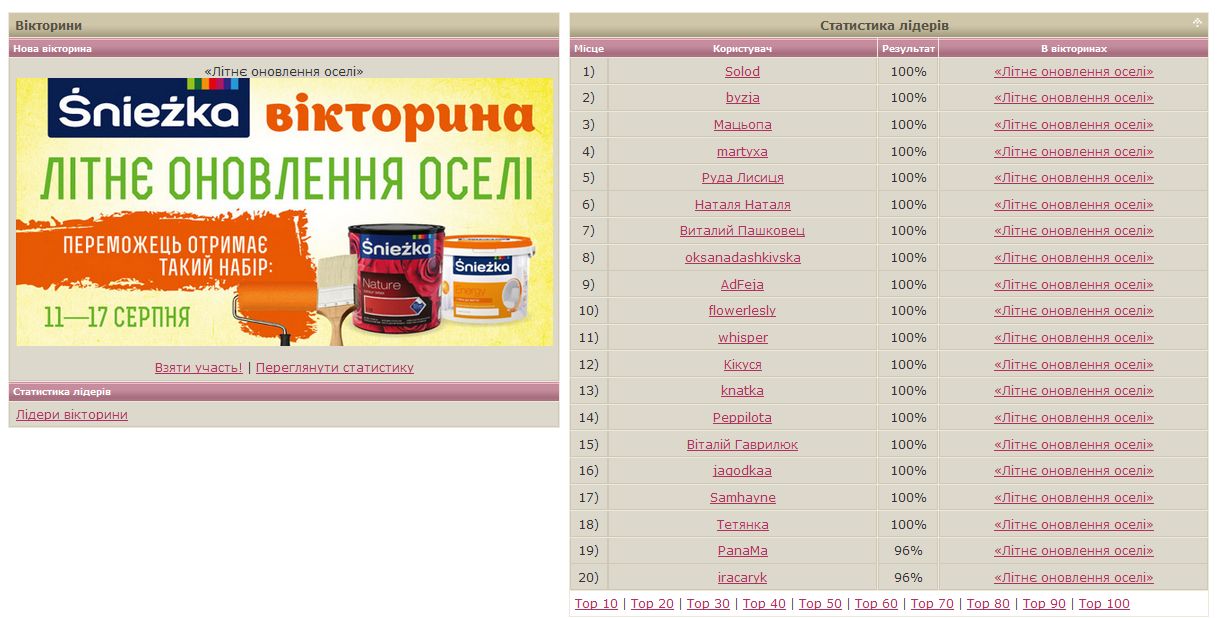Click the Місце column header

click(x=589, y=48)
